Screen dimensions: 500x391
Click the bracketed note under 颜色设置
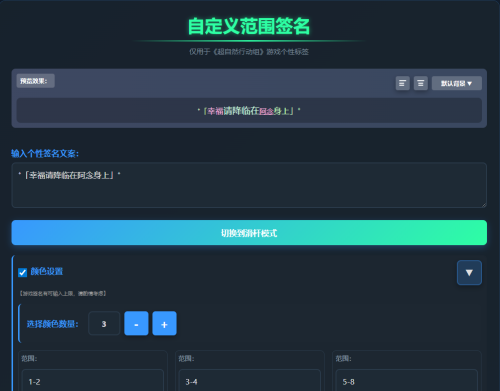click(63, 294)
